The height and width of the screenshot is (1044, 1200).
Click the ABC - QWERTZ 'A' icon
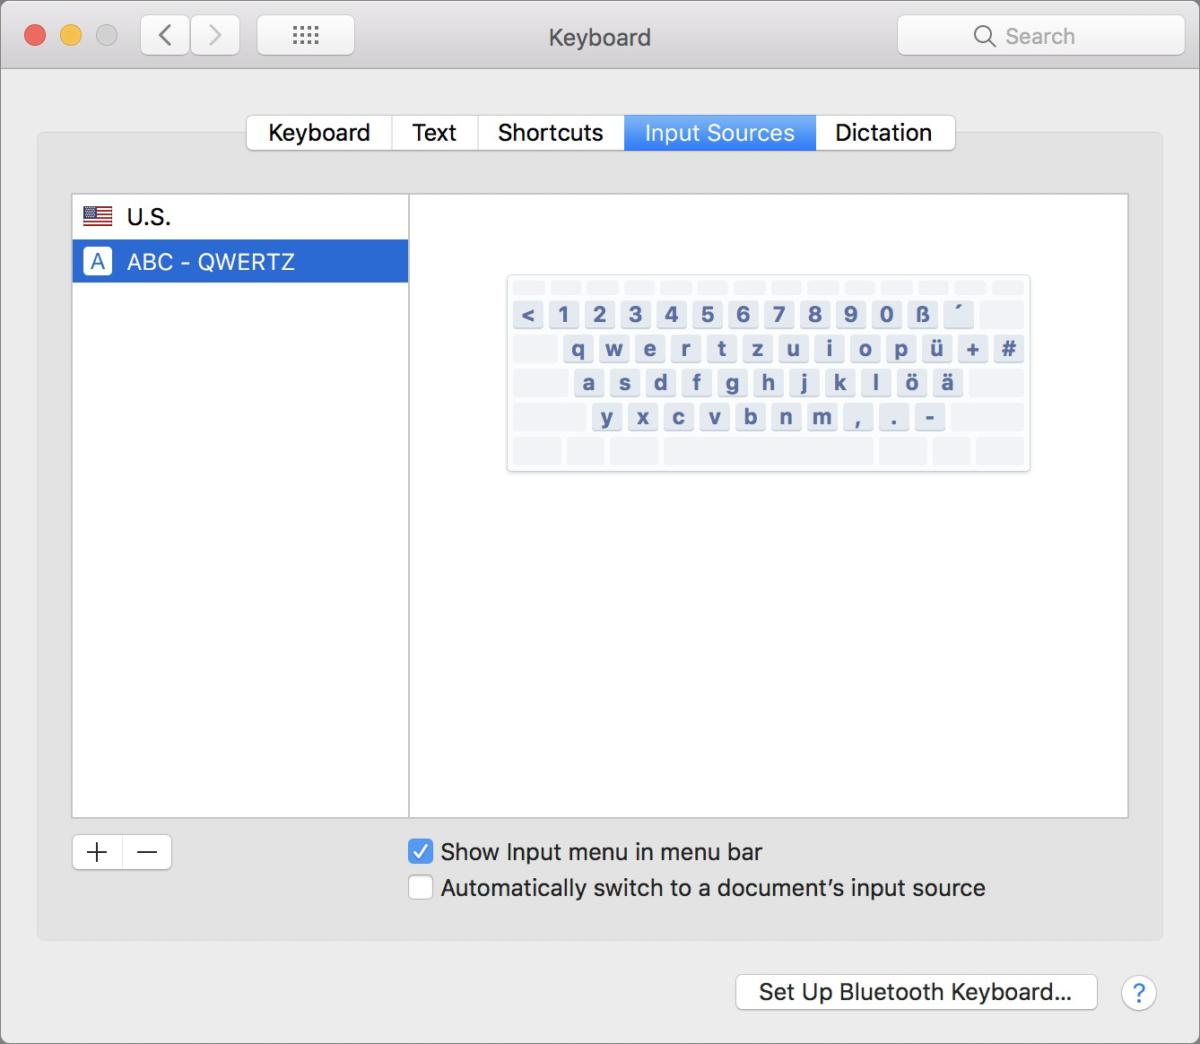point(98,262)
